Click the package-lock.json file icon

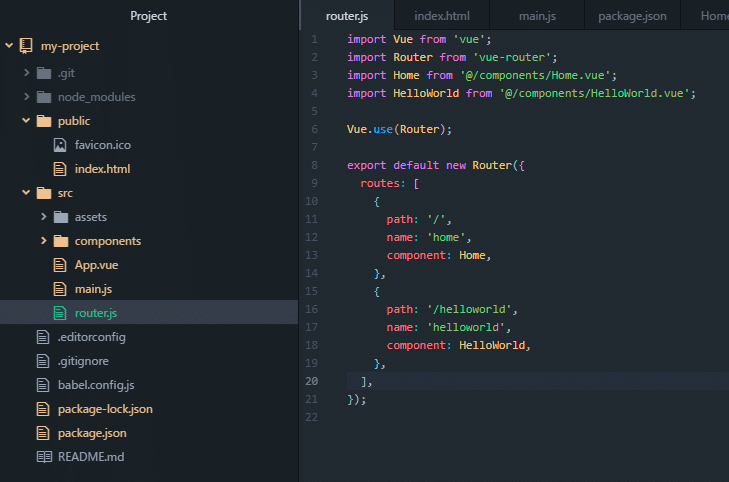43,409
